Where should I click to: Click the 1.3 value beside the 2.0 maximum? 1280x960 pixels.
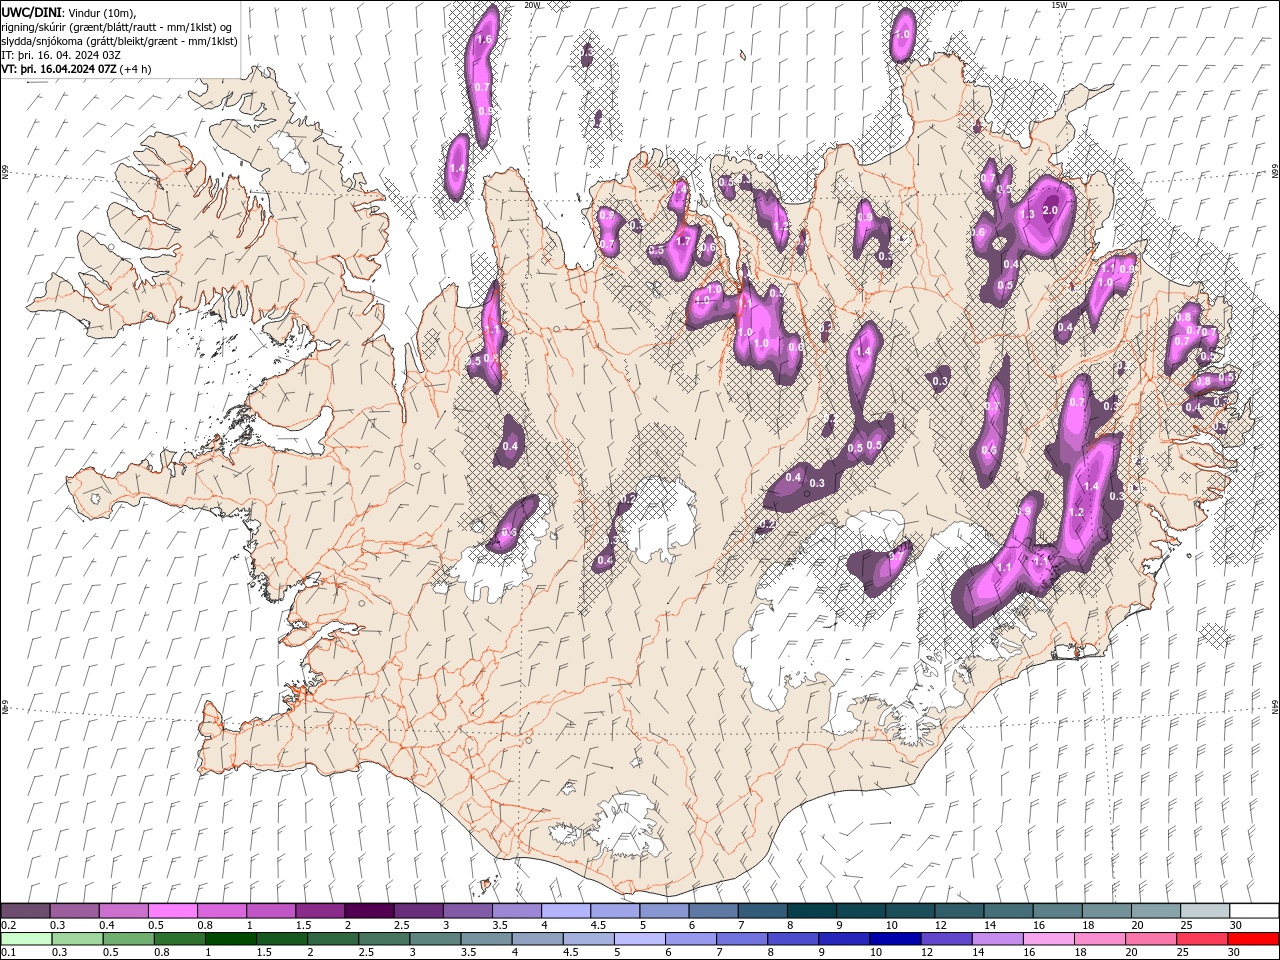tap(1026, 214)
